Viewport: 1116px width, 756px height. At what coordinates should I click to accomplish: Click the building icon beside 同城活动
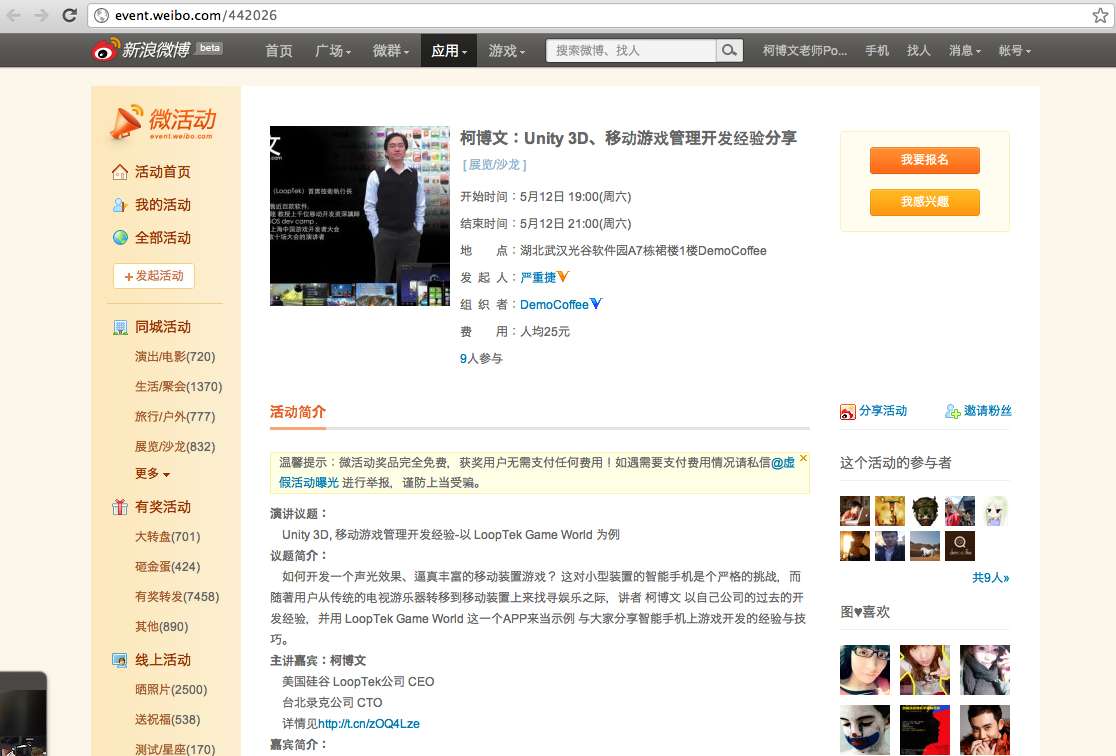point(120,327)
